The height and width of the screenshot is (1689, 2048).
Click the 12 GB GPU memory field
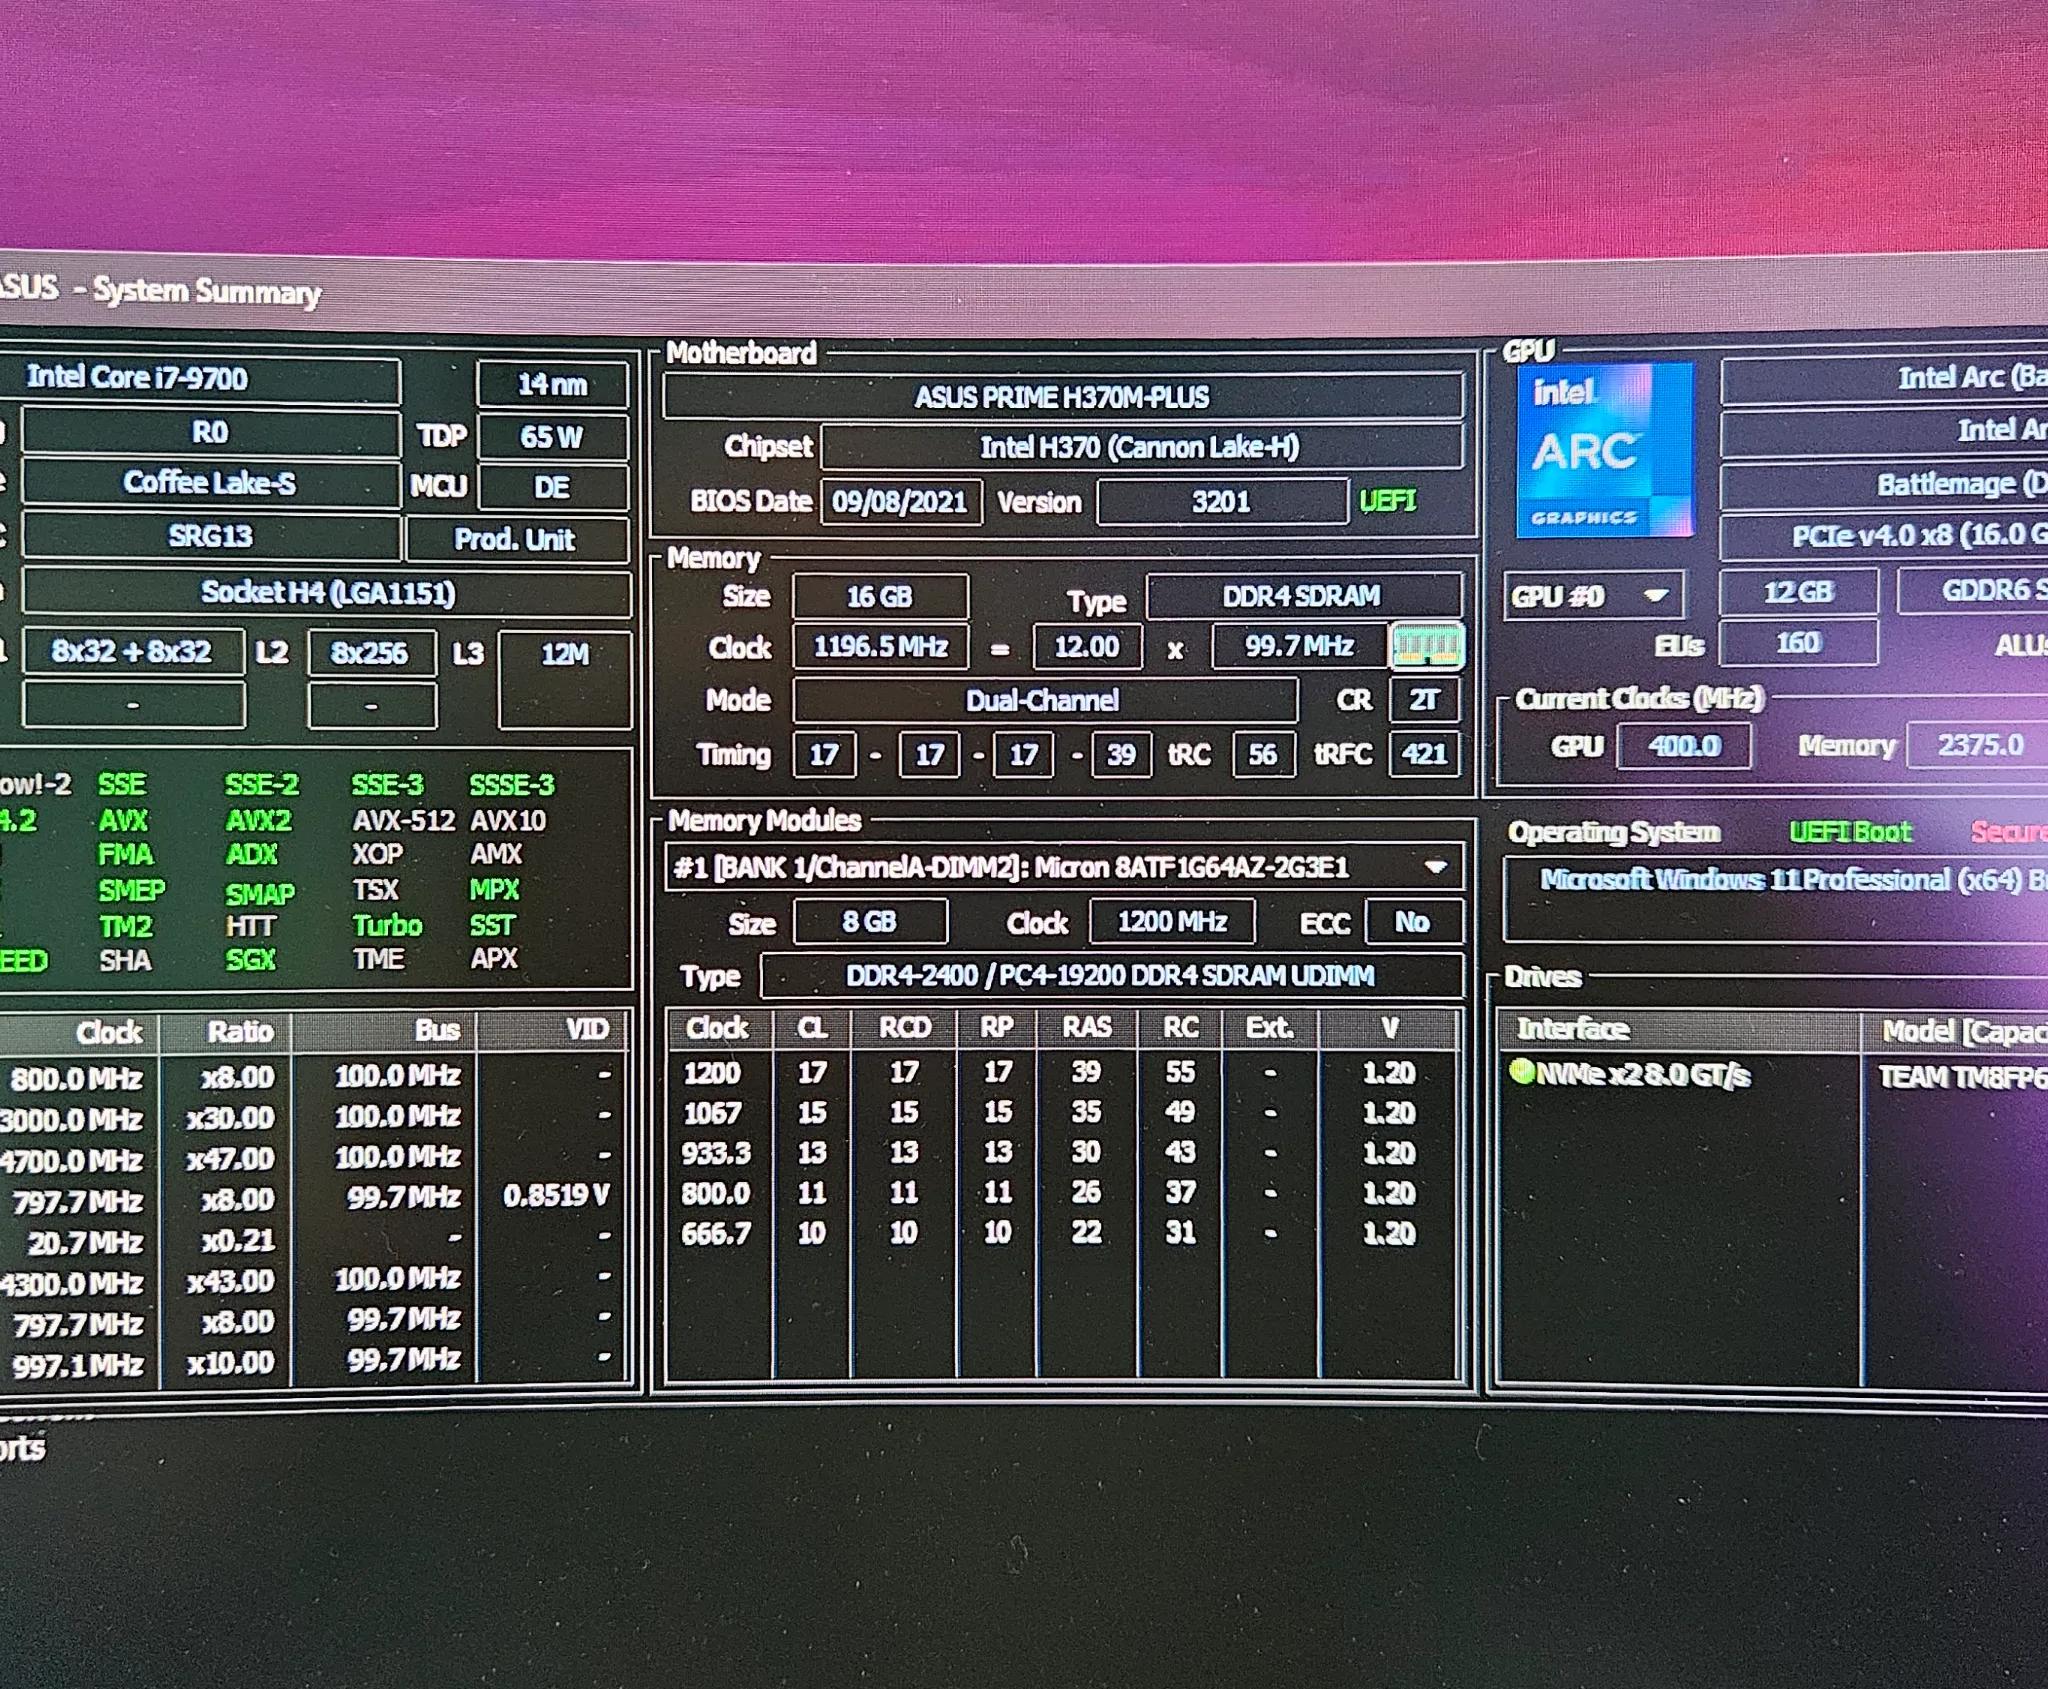coord(1798,592)
